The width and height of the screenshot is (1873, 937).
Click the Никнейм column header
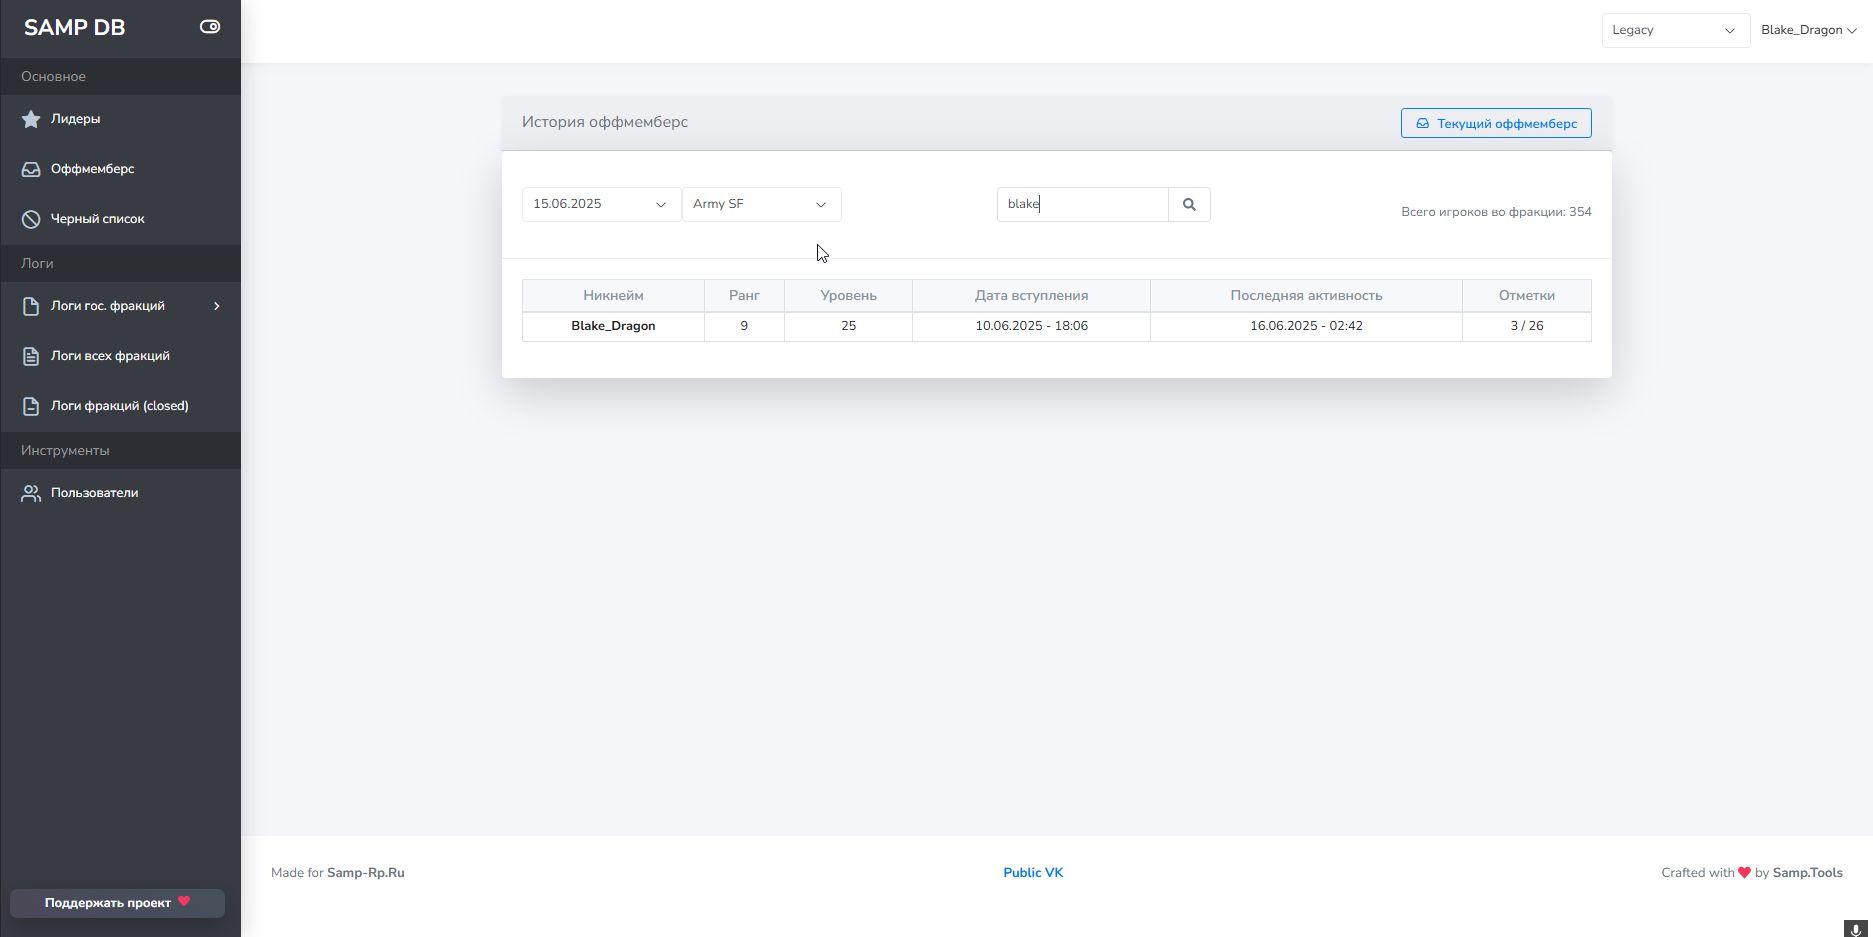613,296
